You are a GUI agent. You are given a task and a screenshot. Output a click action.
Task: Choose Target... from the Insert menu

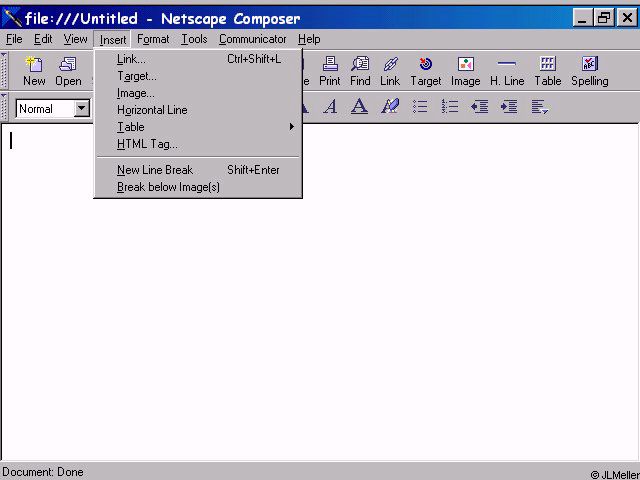tap(198, 76)
